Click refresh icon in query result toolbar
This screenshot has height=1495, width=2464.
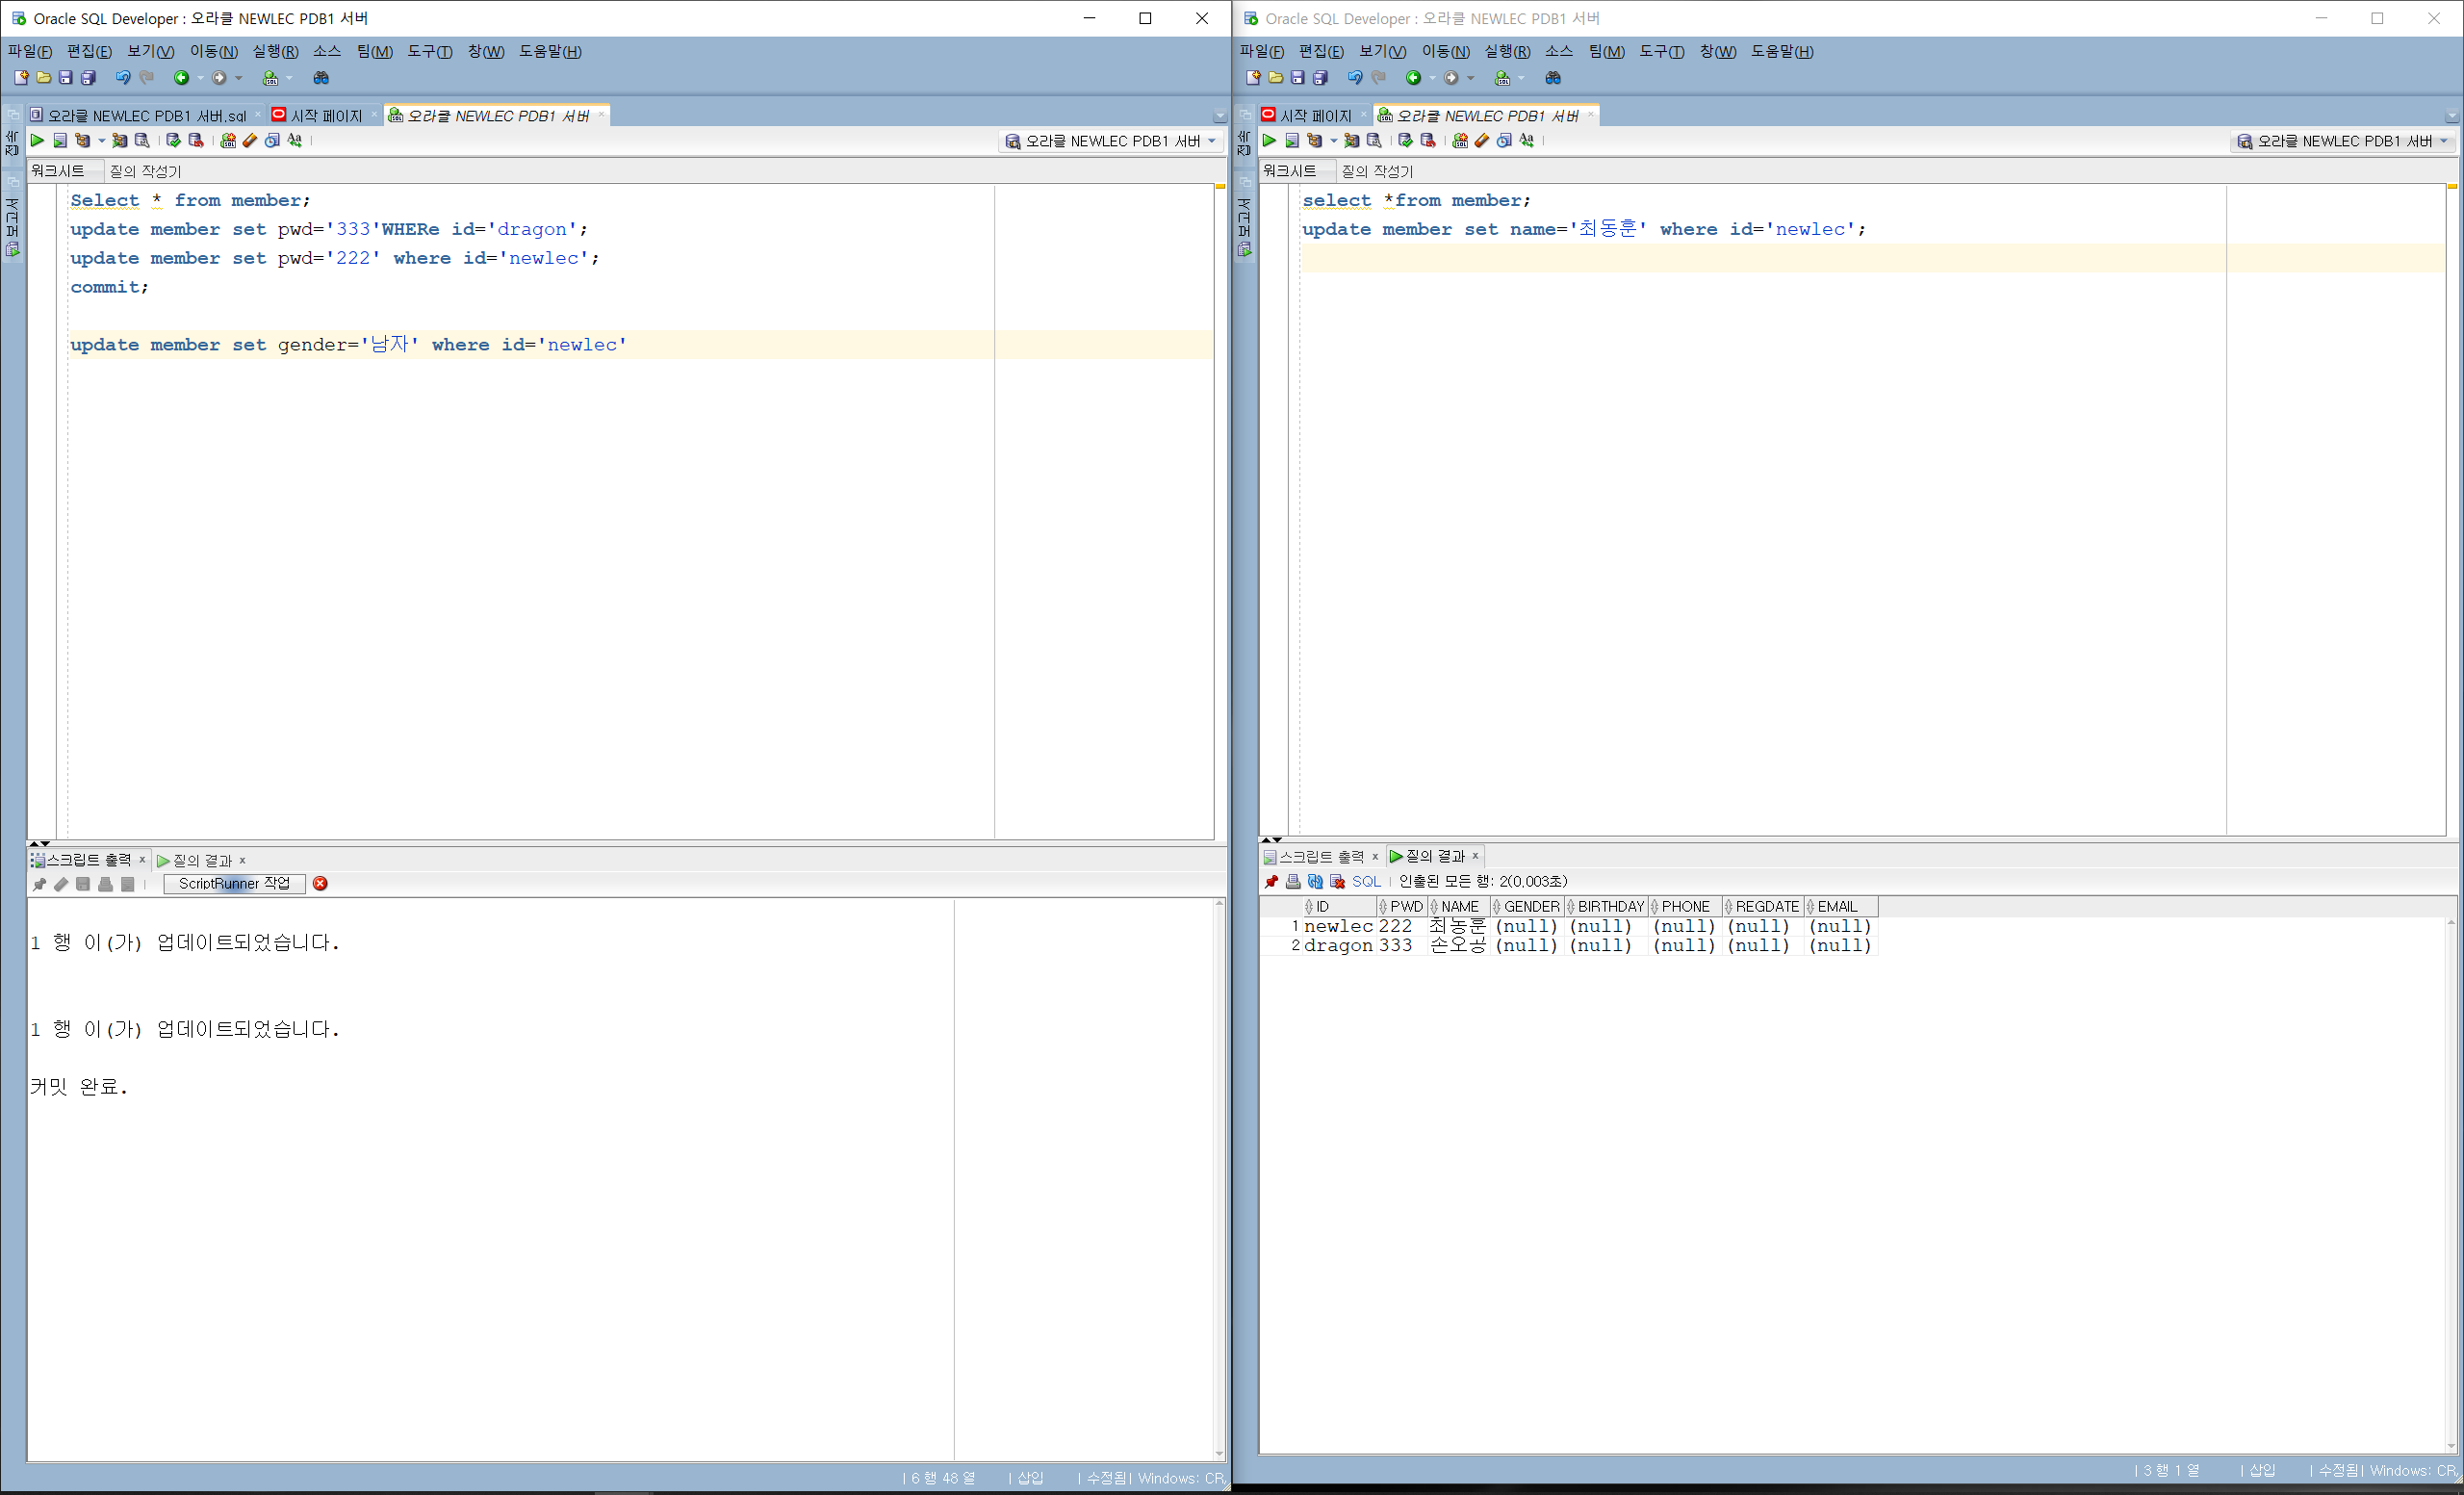click(1315, 881)
